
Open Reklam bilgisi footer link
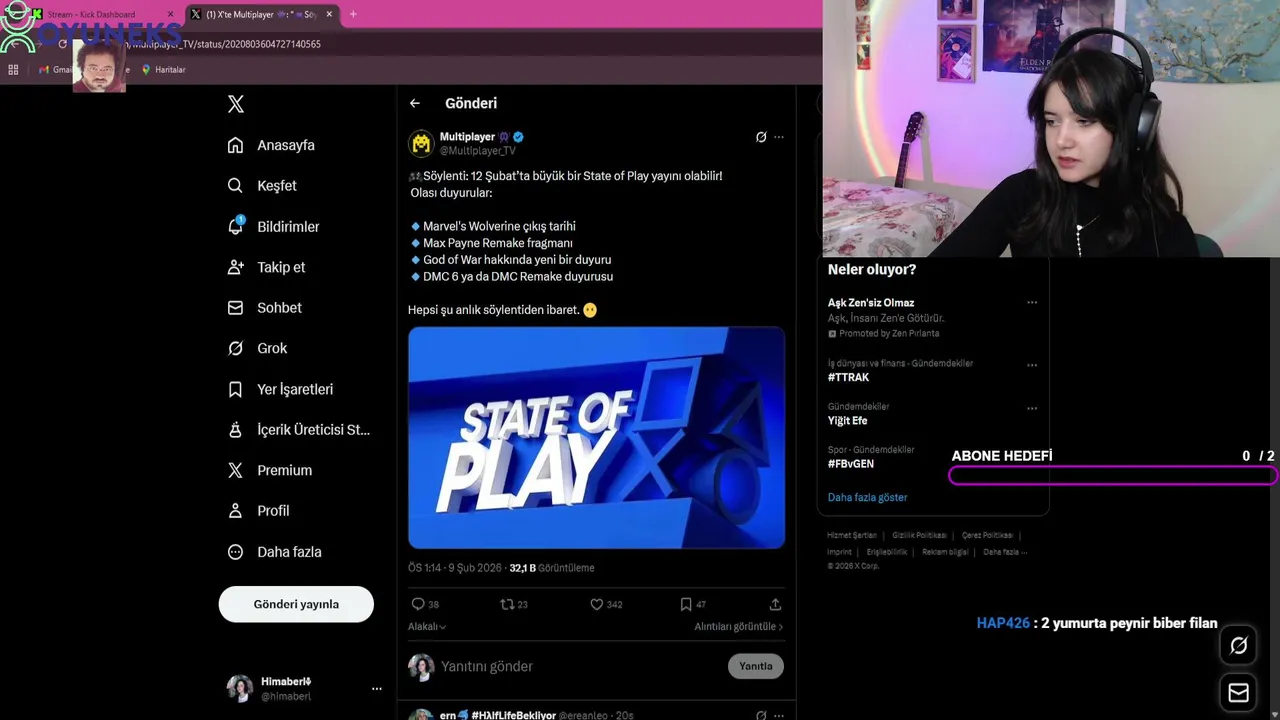[x=945, y=552]
